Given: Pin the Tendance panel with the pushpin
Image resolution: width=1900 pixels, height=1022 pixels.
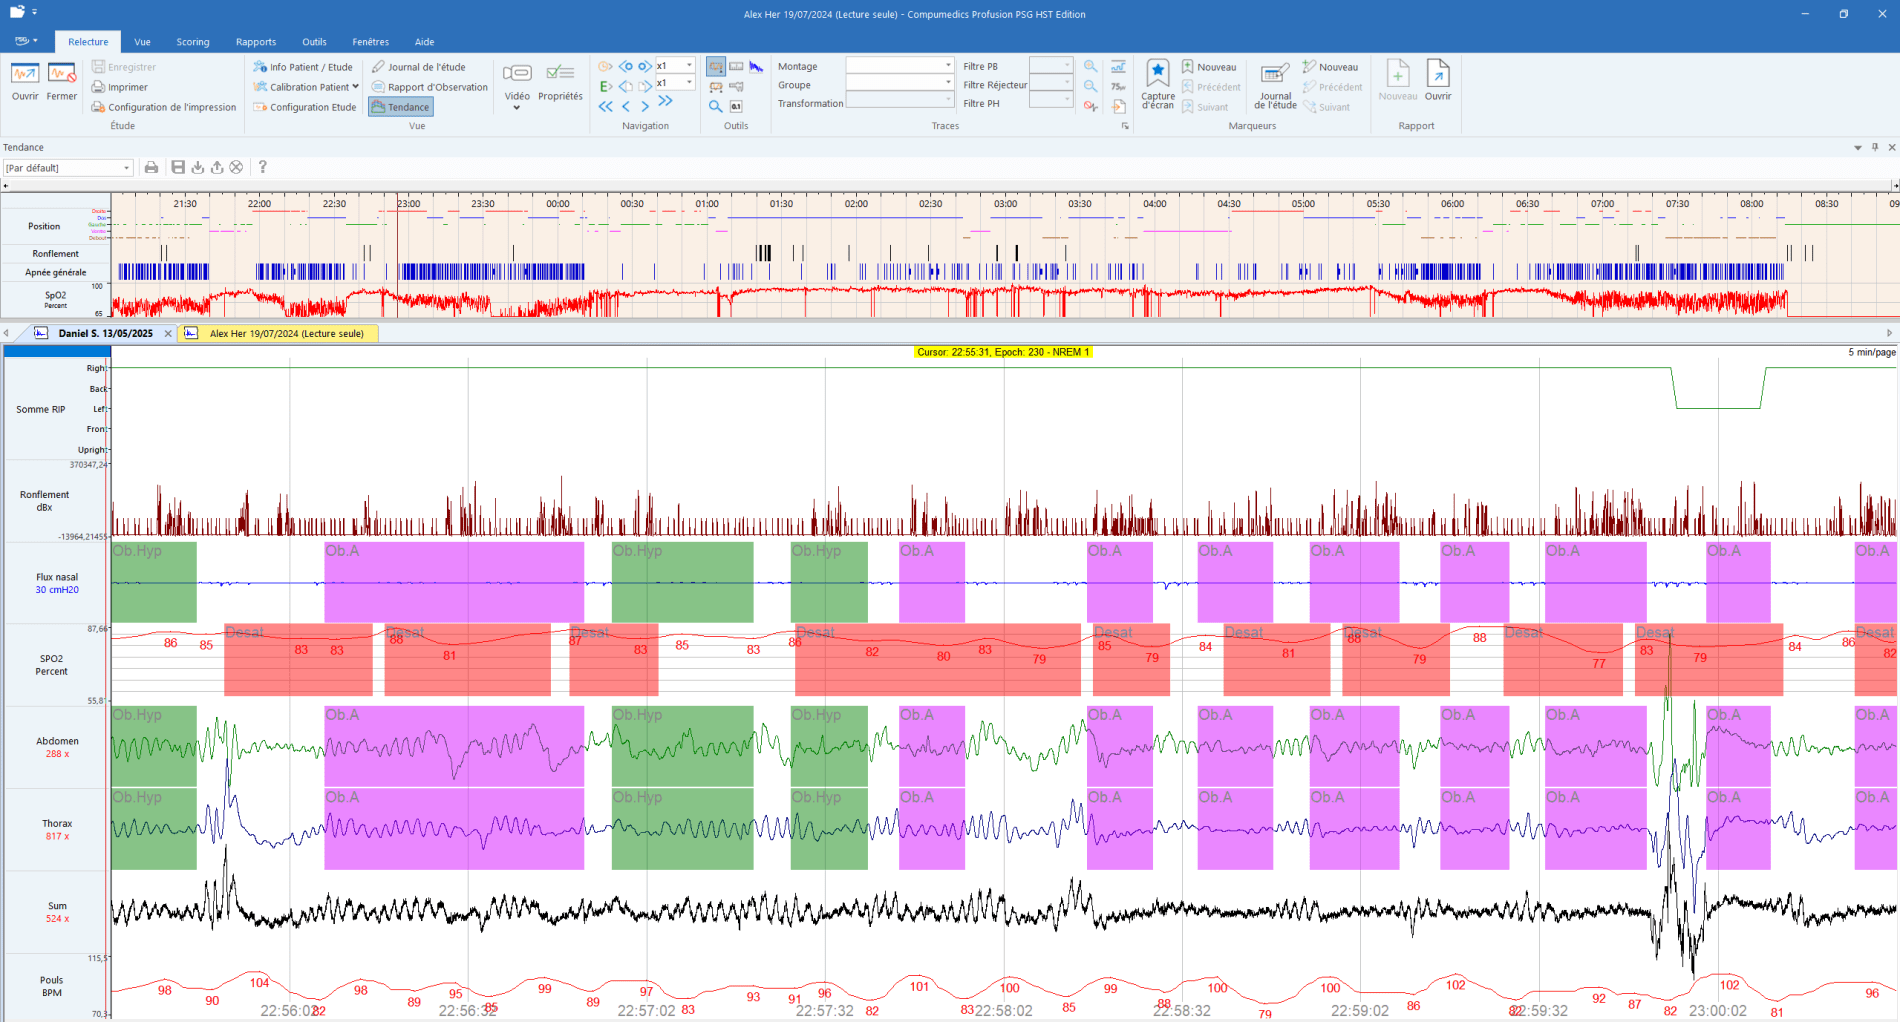Looking at the screenshot, I should pos(1875,147).
